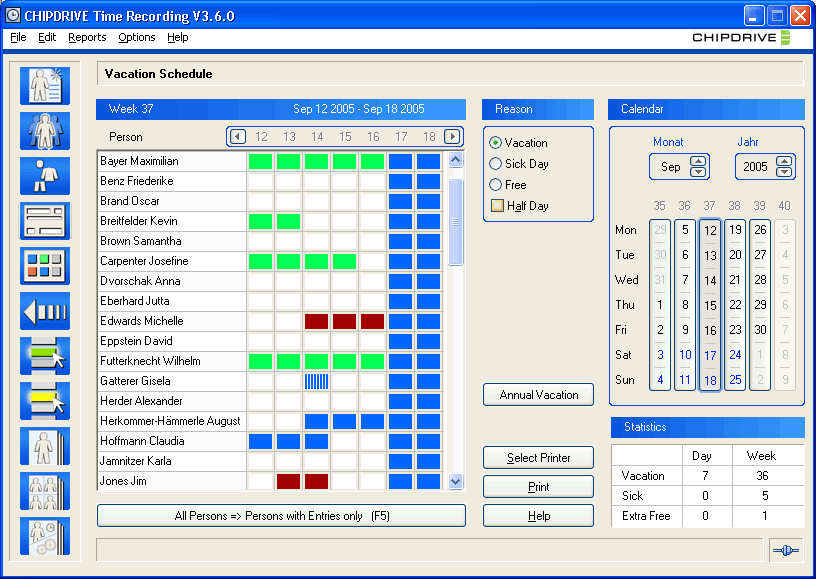Screen dimensions: 816x579
Task: Click the terminal settings icon in the sidebar
Action: coord(44,221)
